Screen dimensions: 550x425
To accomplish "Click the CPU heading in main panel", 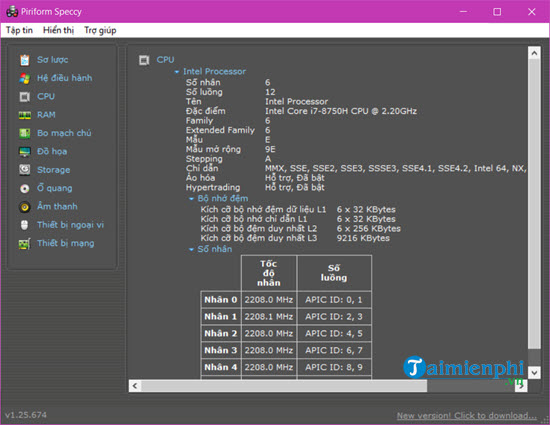I will [x=165, y=60].
